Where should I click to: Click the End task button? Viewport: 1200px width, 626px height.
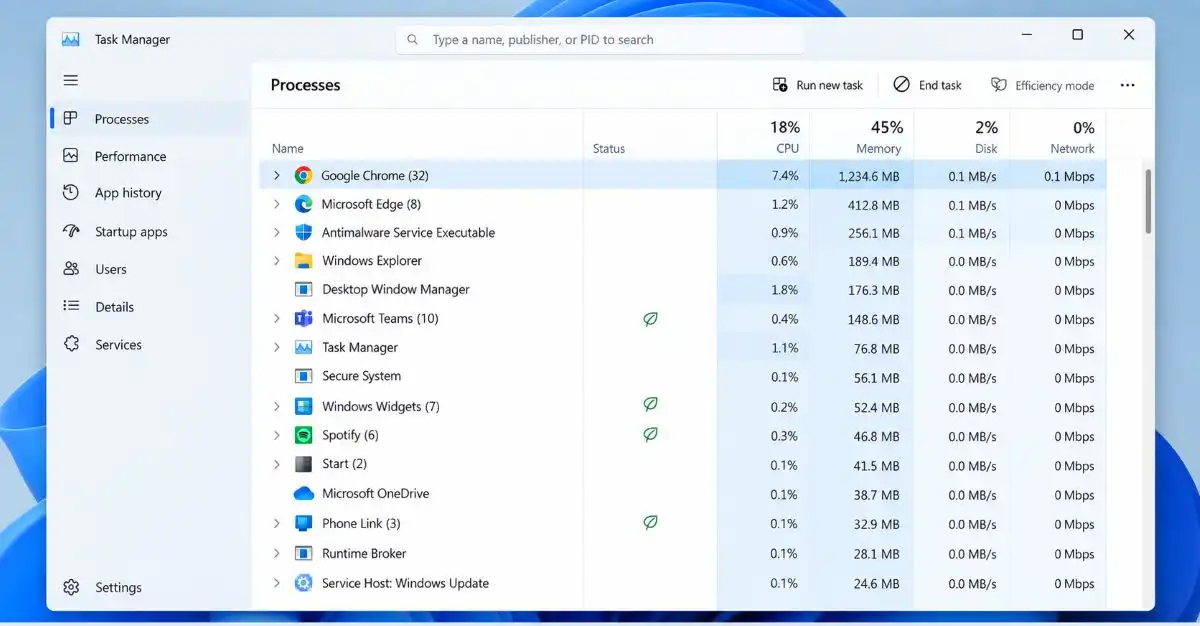pyautogui.click(x=927, y=85)
